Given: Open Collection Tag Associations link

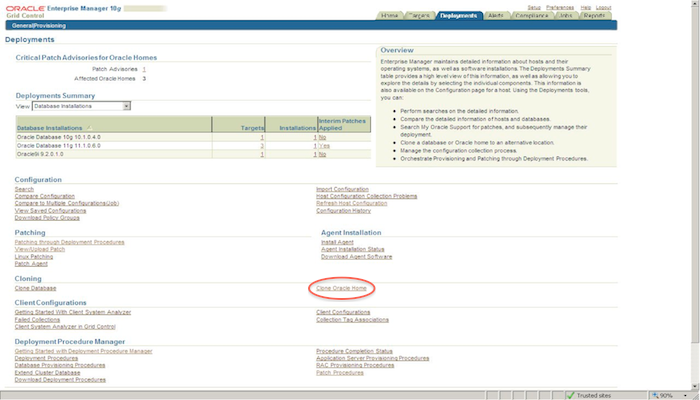Looking at the screenshot, I should point(352,320).
